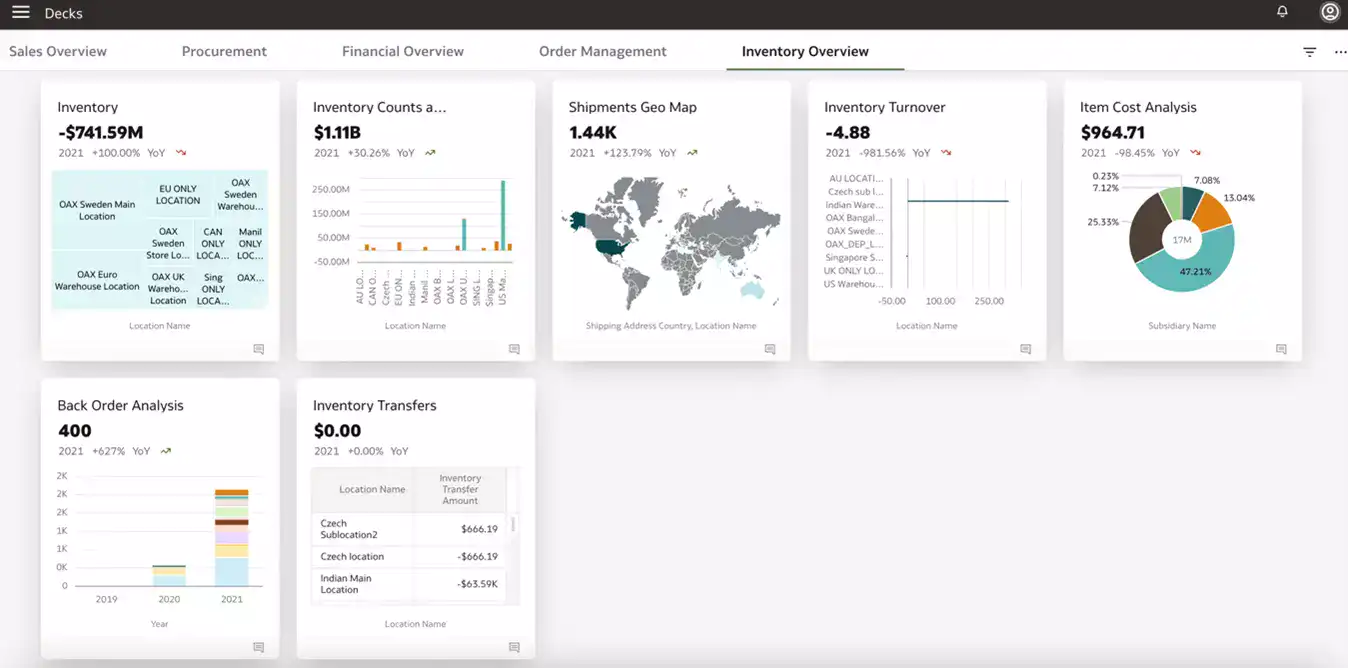Click the red trend arrow on Inventory KPI
The height and width of the screenshot is (668, 1348).
point(180,153)
